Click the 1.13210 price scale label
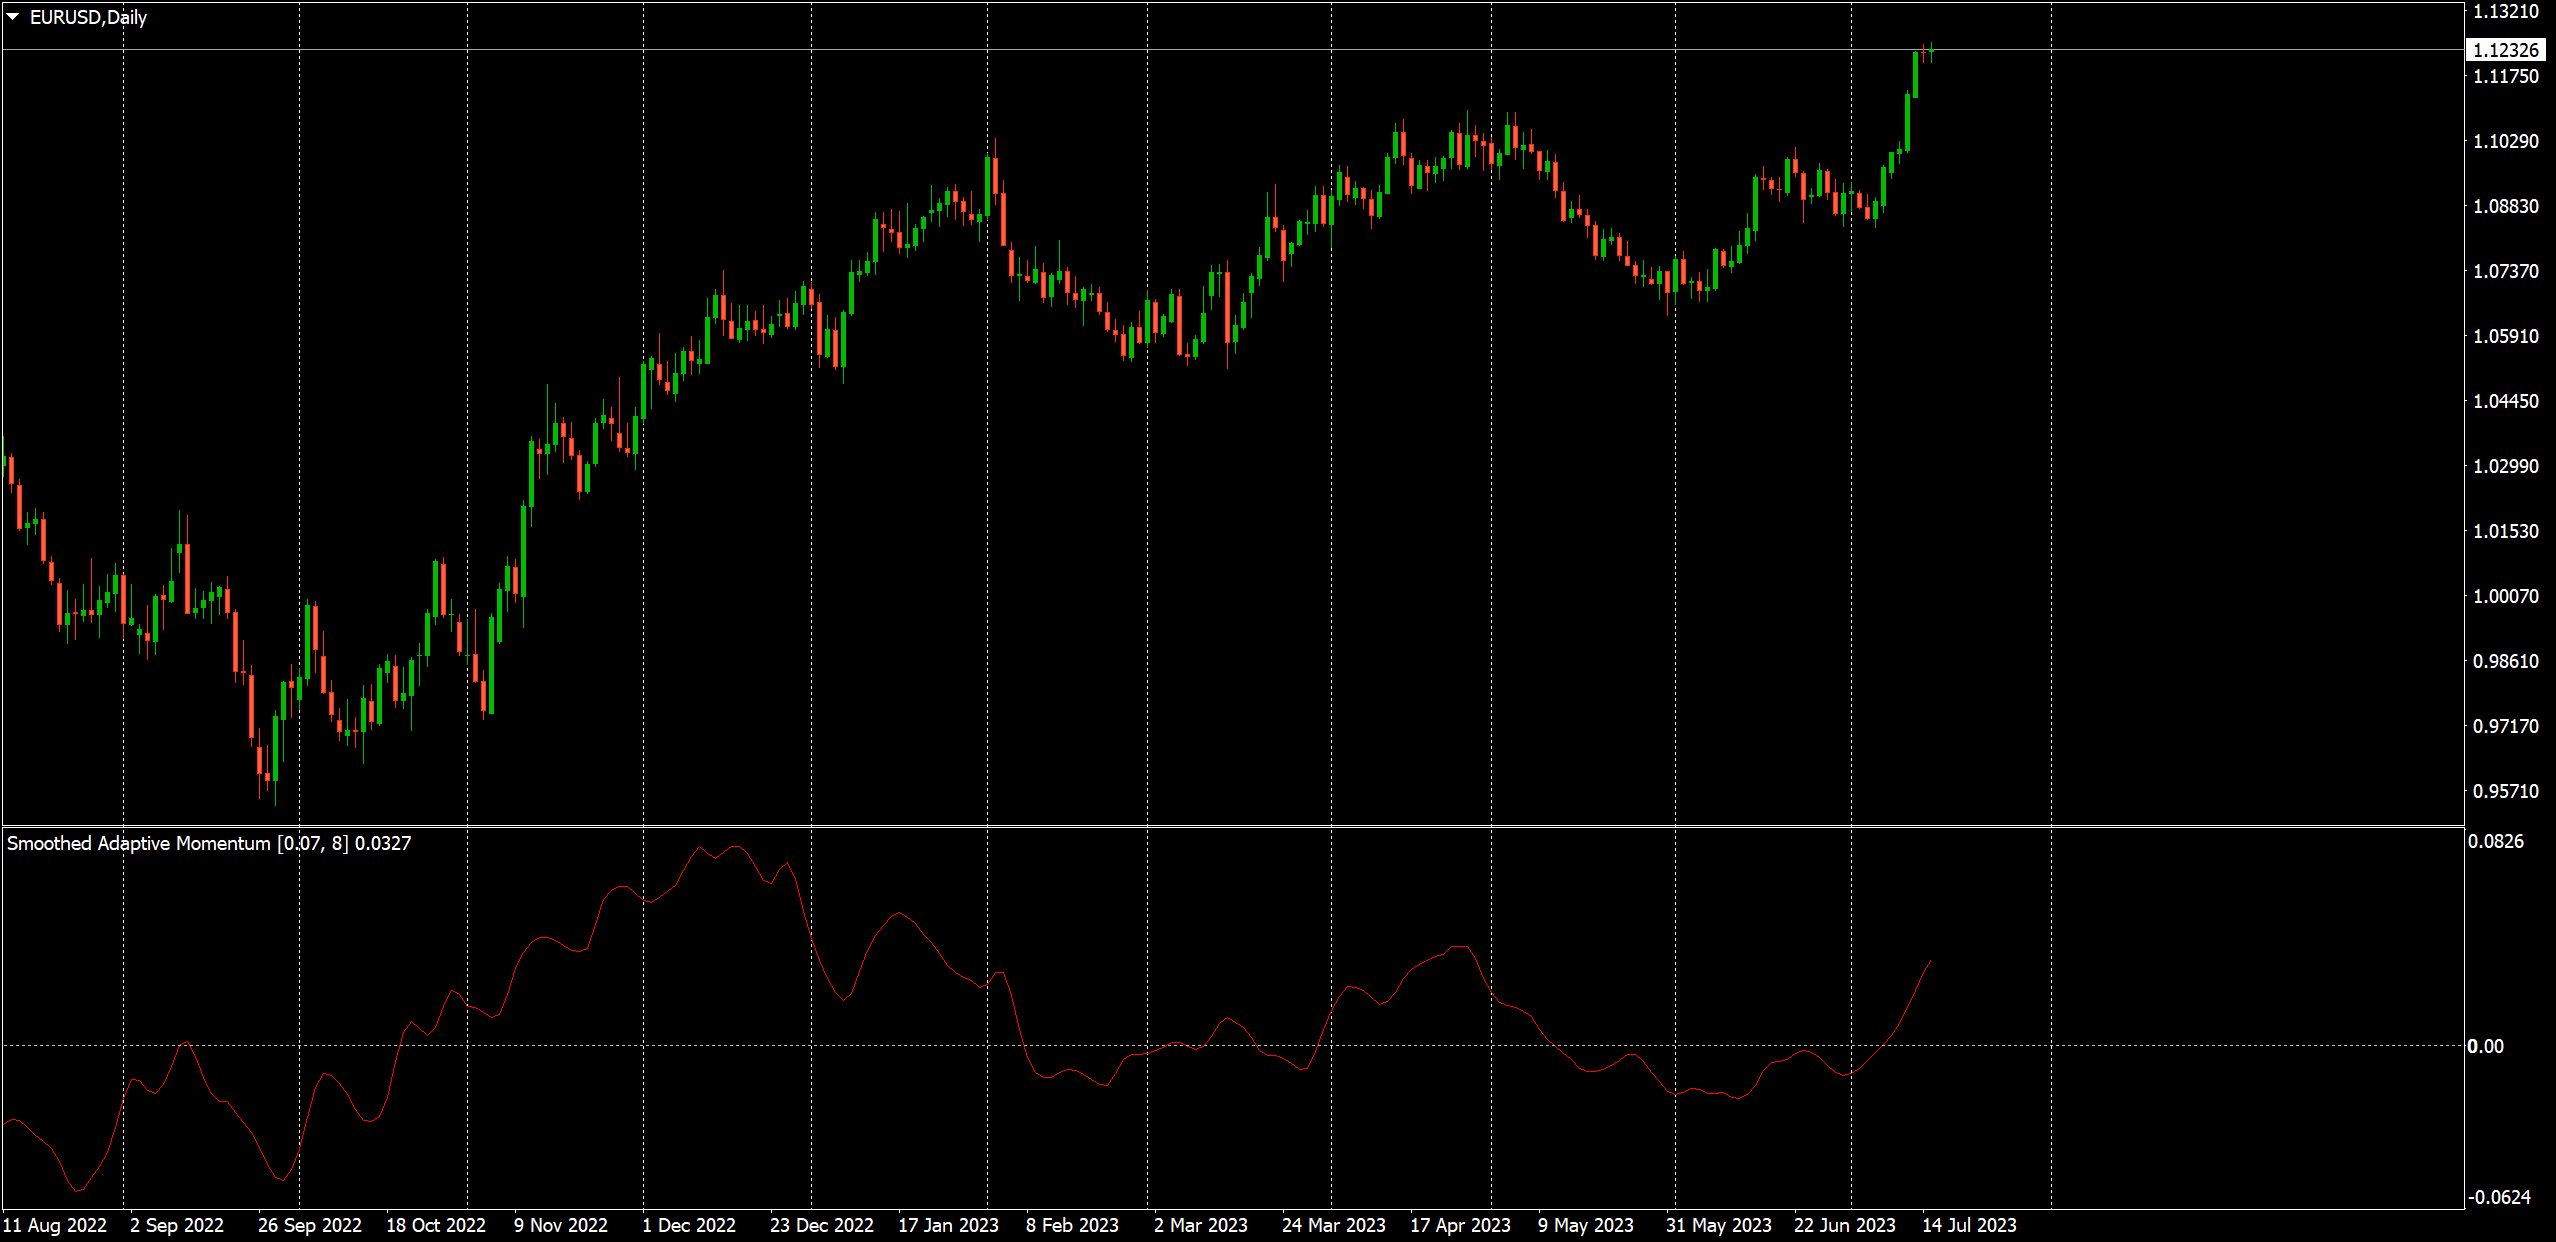The height and width of the screenshot is (1242, 2556). [2505, 12]
